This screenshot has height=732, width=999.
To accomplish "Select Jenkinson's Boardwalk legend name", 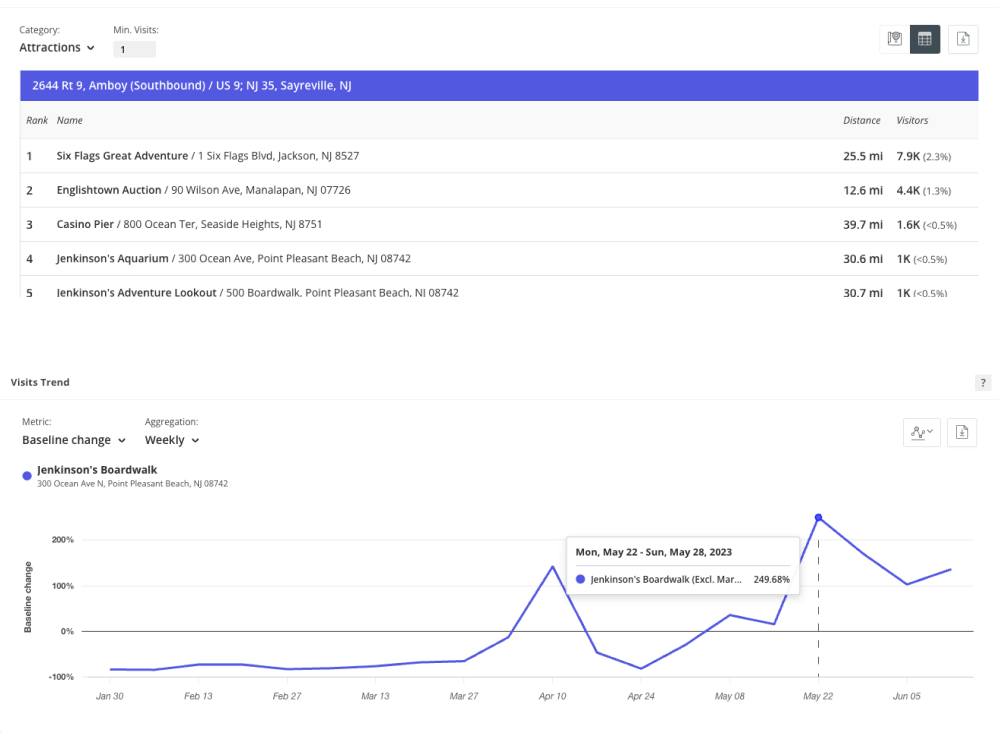I will coord(97,470).
